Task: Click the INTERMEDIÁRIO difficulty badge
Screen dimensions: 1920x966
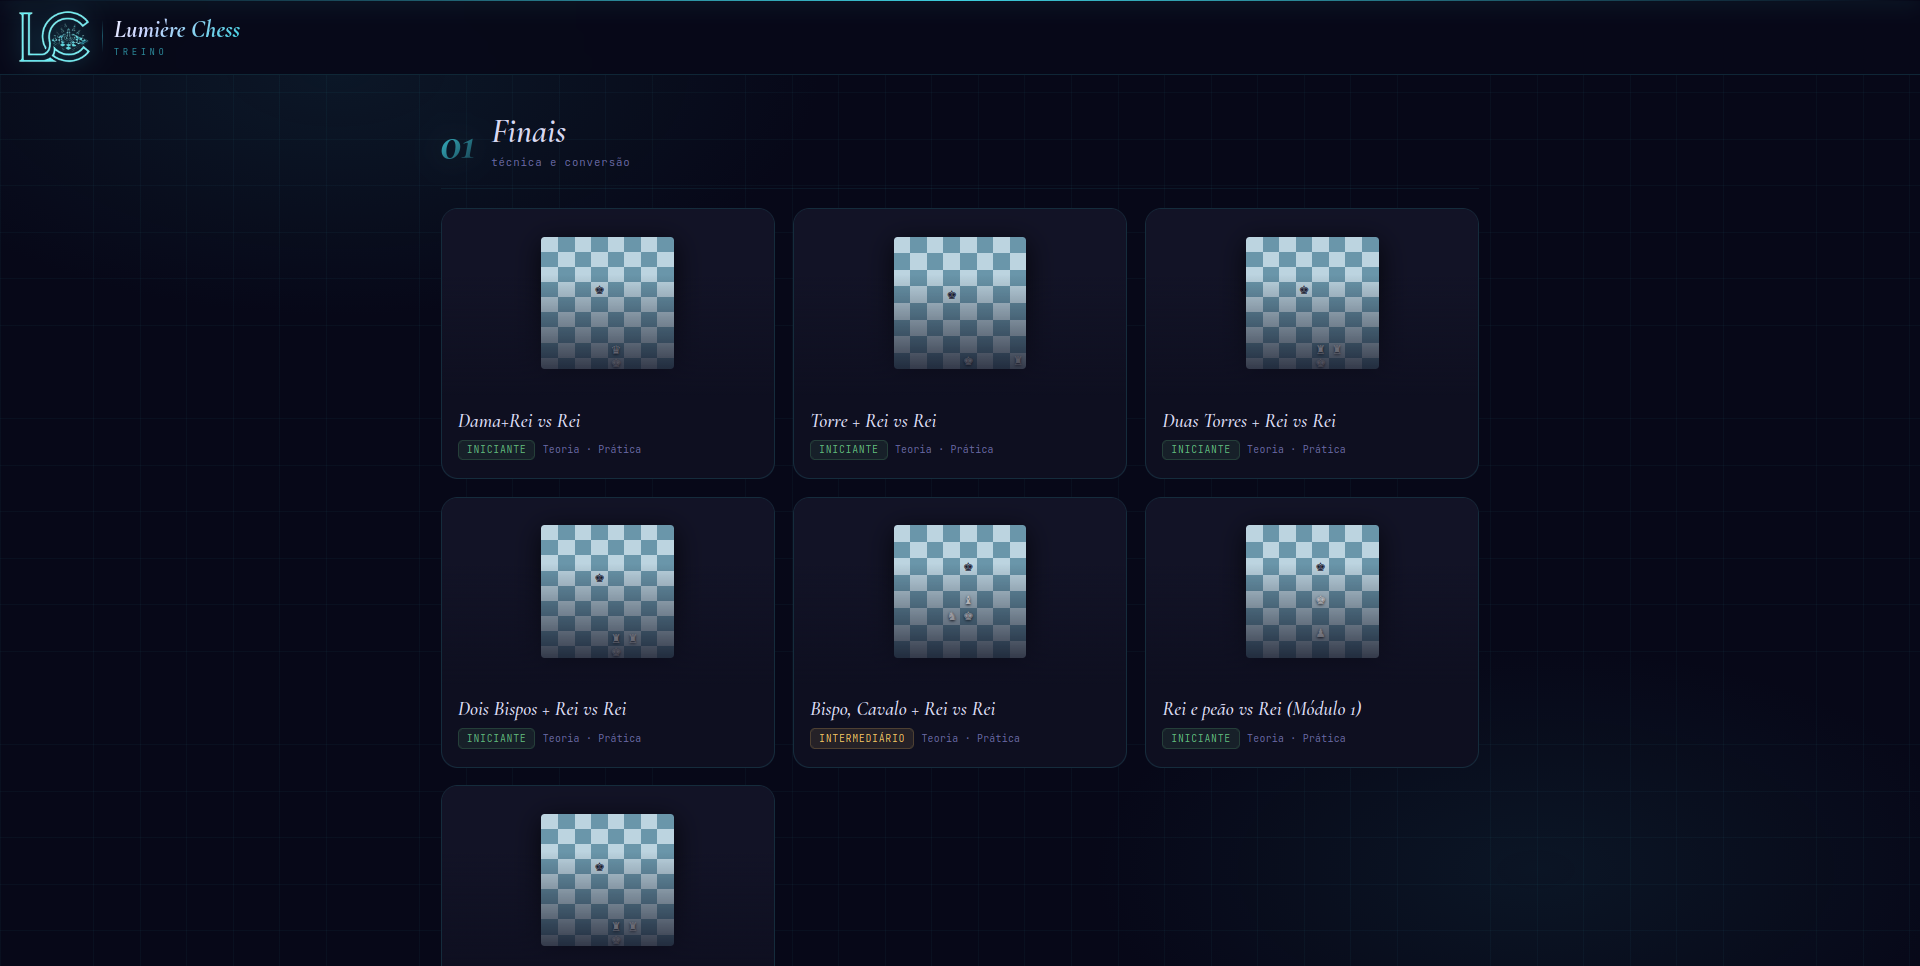Action: [861, 738]
